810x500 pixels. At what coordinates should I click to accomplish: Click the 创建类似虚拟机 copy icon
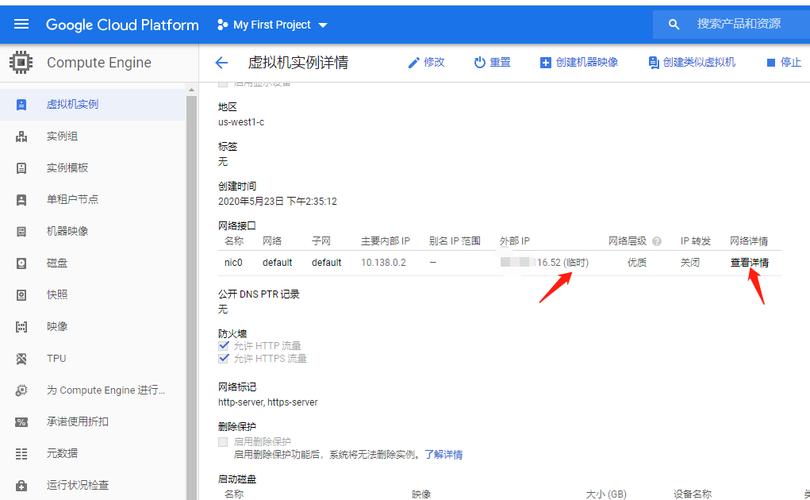point(653,62)
